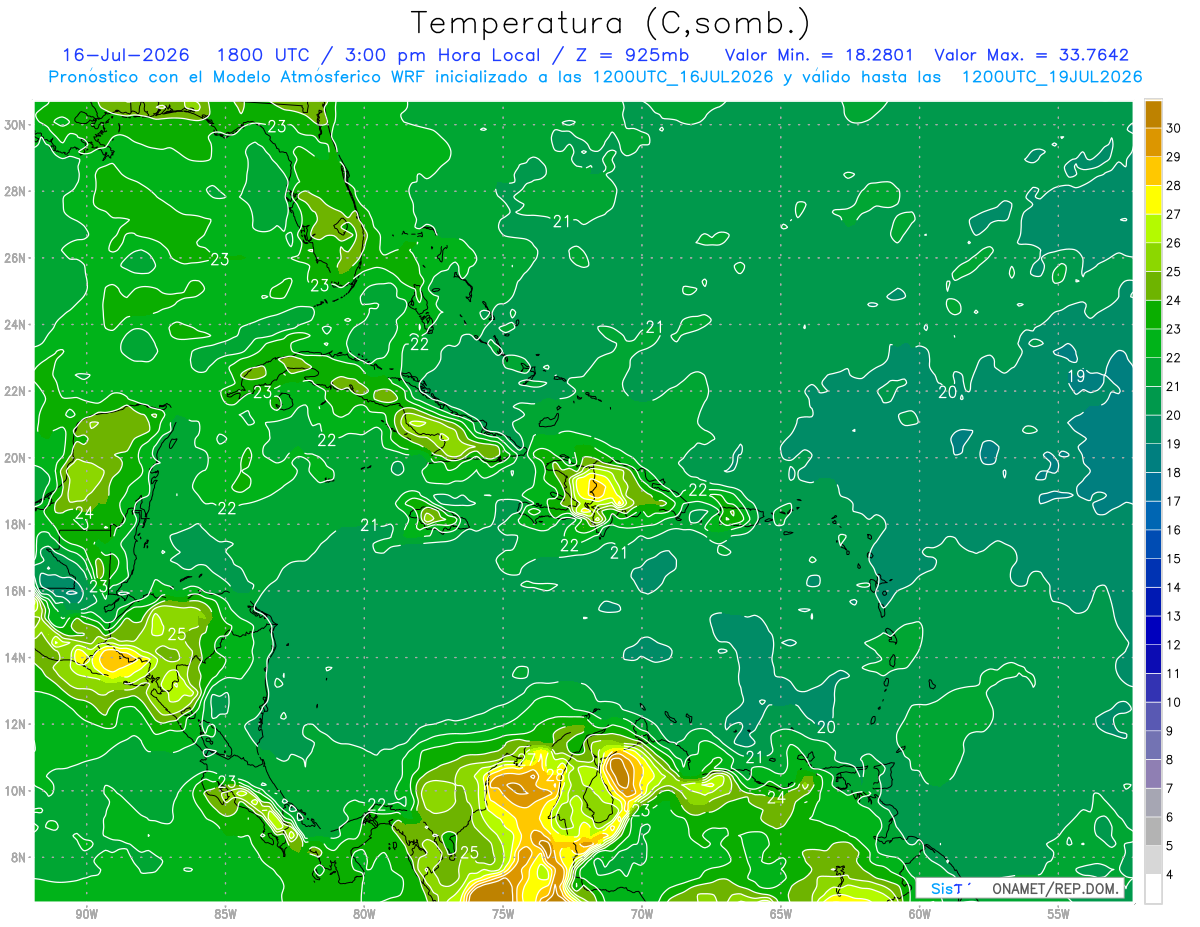The image size is (1200, 927).
Task: Click the blue 'Sis' logo beside ONAMET
Action: [x=942, y=888]
